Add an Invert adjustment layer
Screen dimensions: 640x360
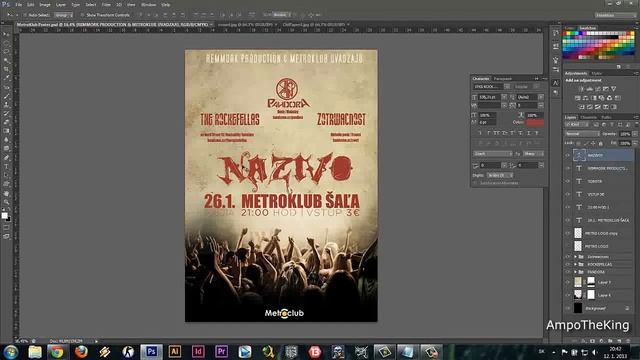(582, 107)
